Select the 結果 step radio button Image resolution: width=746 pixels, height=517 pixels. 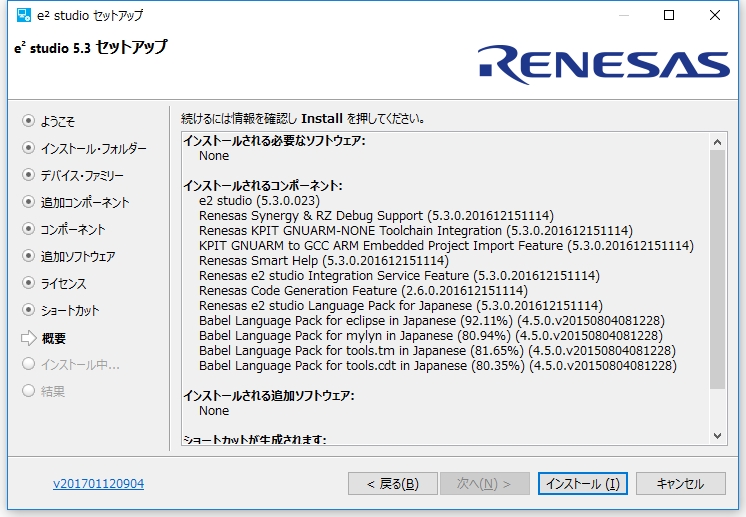(29, 391)
